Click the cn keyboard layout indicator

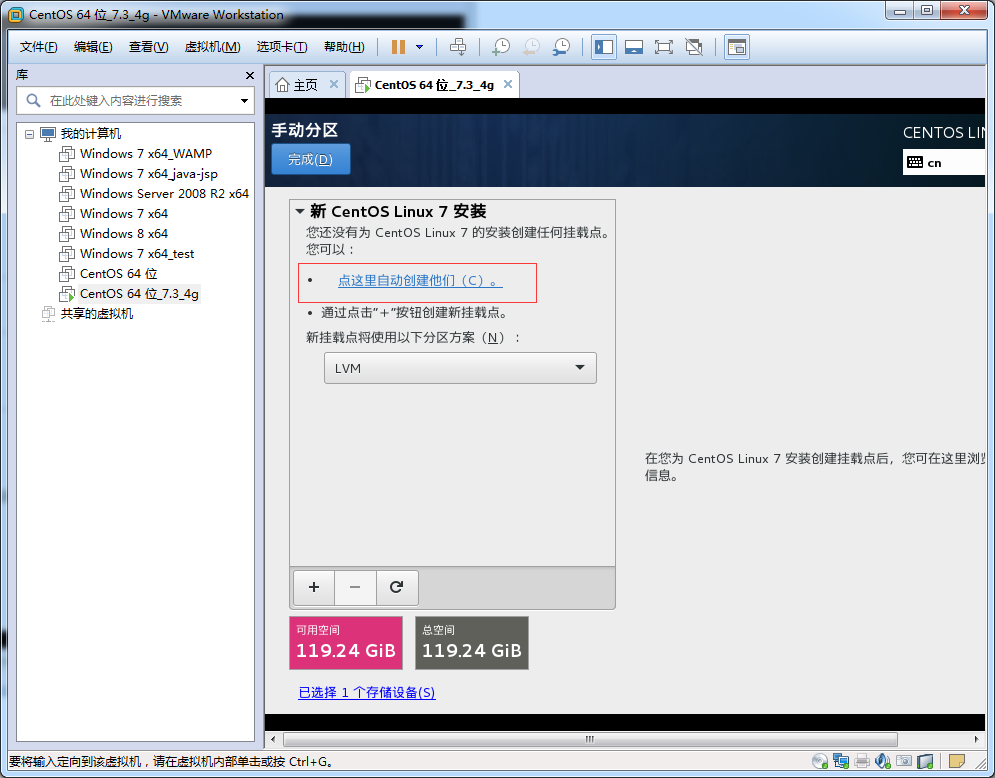(x=944, y=162)
